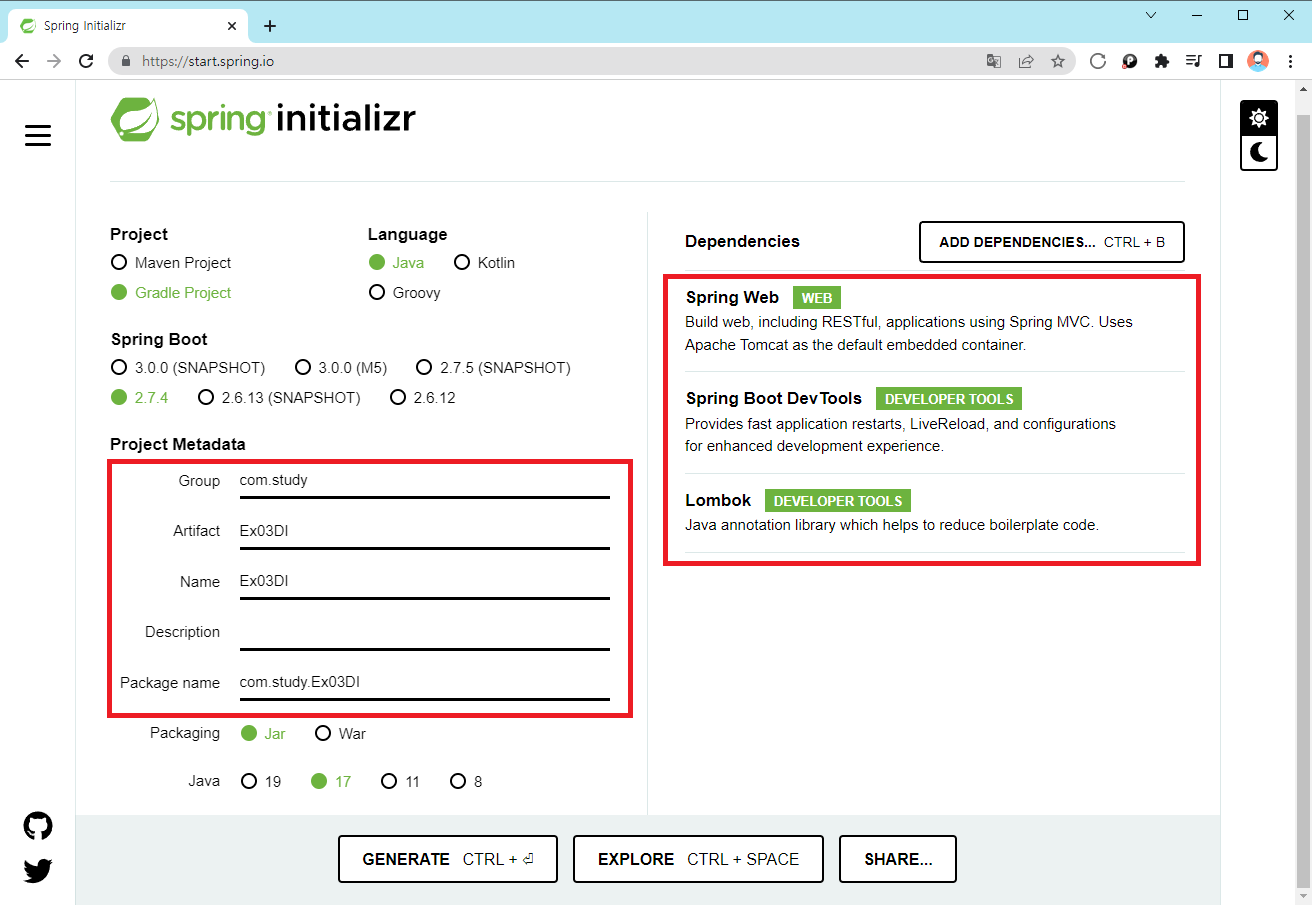Select Spring Boot 2.6.13 (SNAPSHOT)

coord(279,397)
